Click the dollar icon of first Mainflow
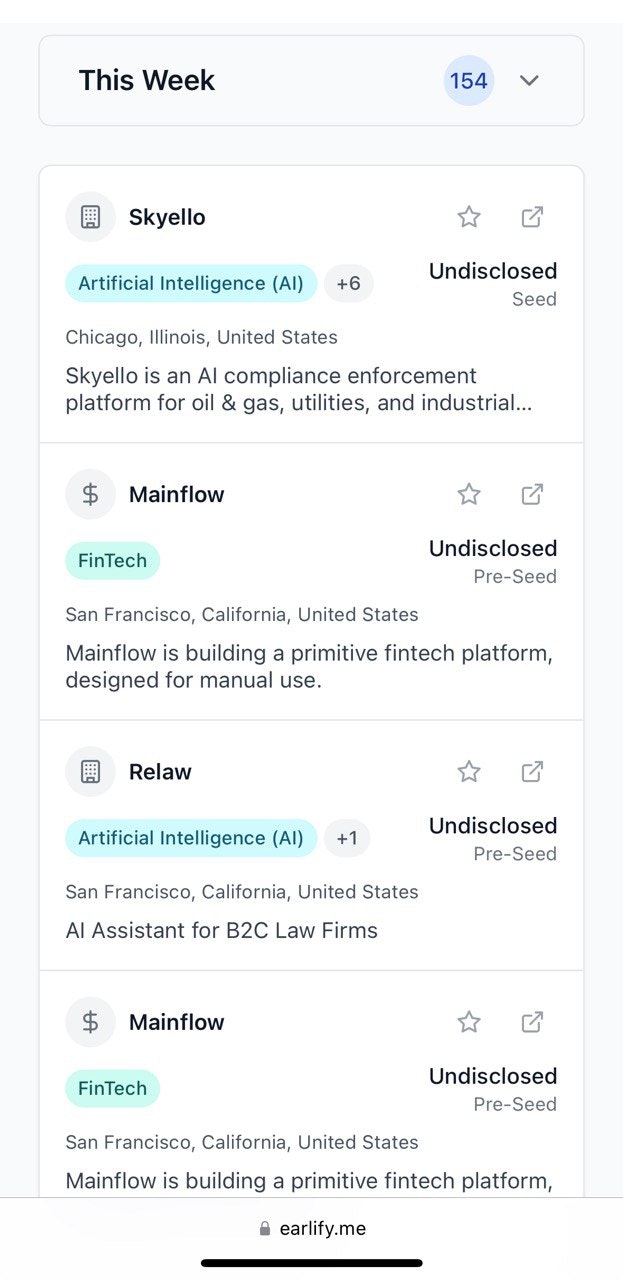The height and width of the screenshot is (1280, 623). click(90, 494)
